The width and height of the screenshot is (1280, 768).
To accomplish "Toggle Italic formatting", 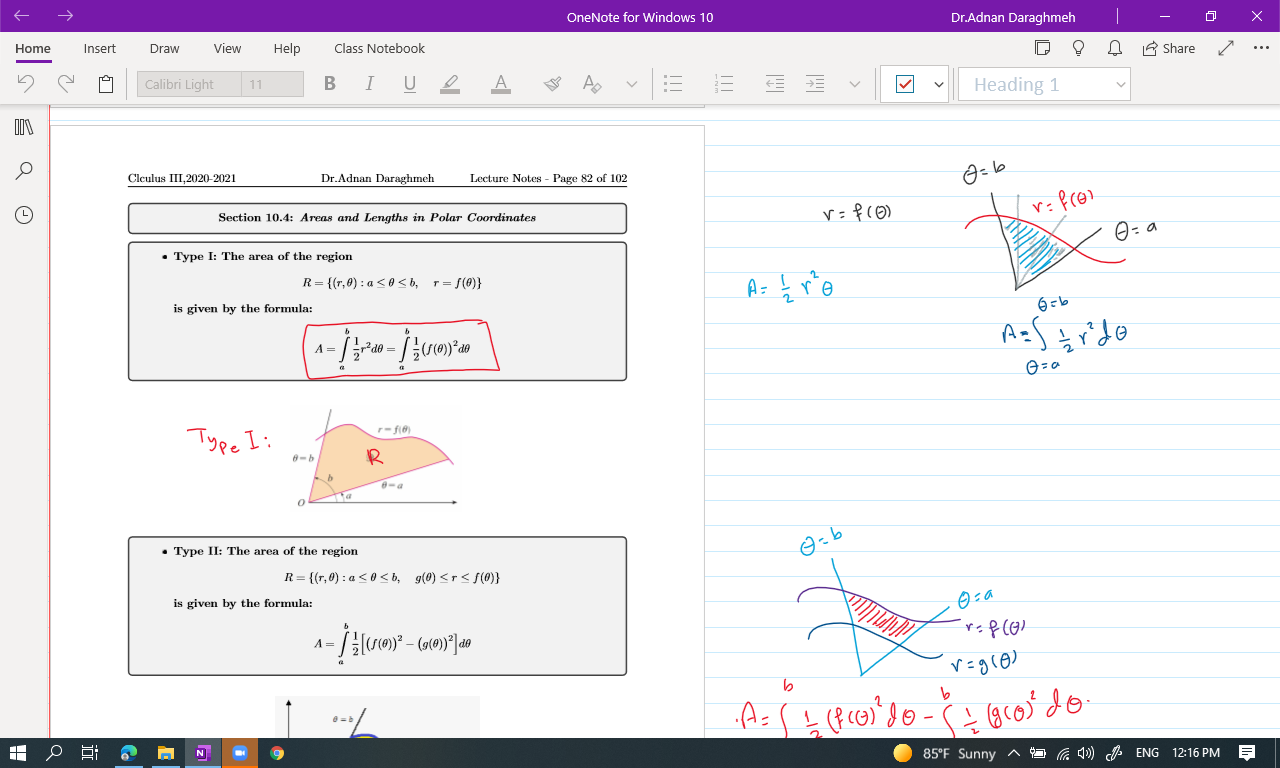I will [x=369, y=84].
